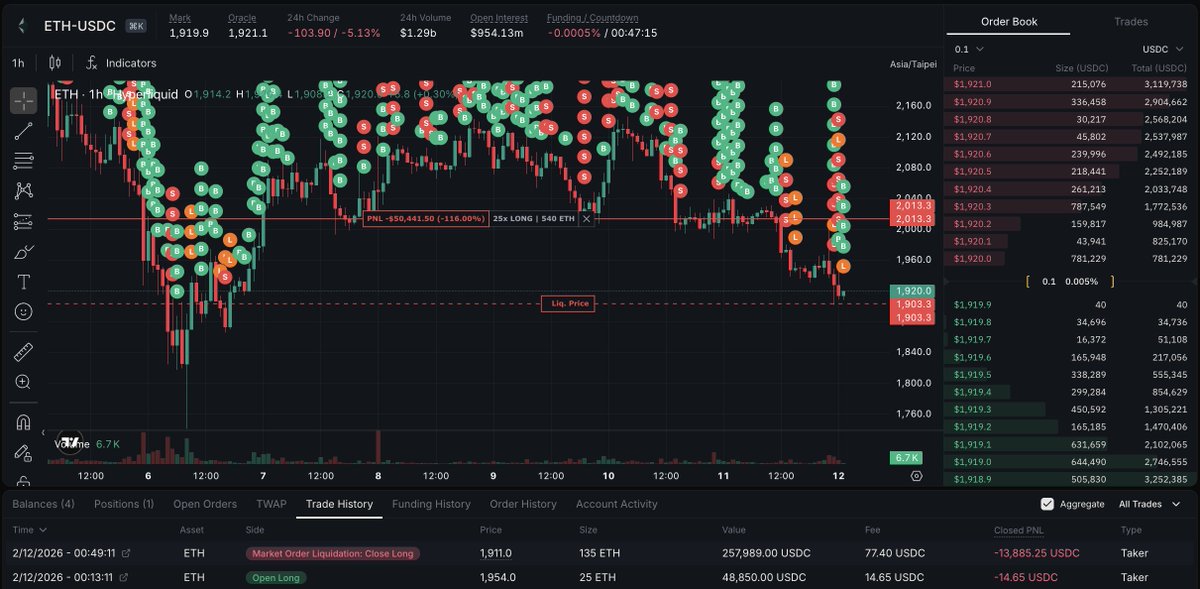Open the Positions (1) tab
This screenshot has height=589, width=1200.
[x=124, y=504]
